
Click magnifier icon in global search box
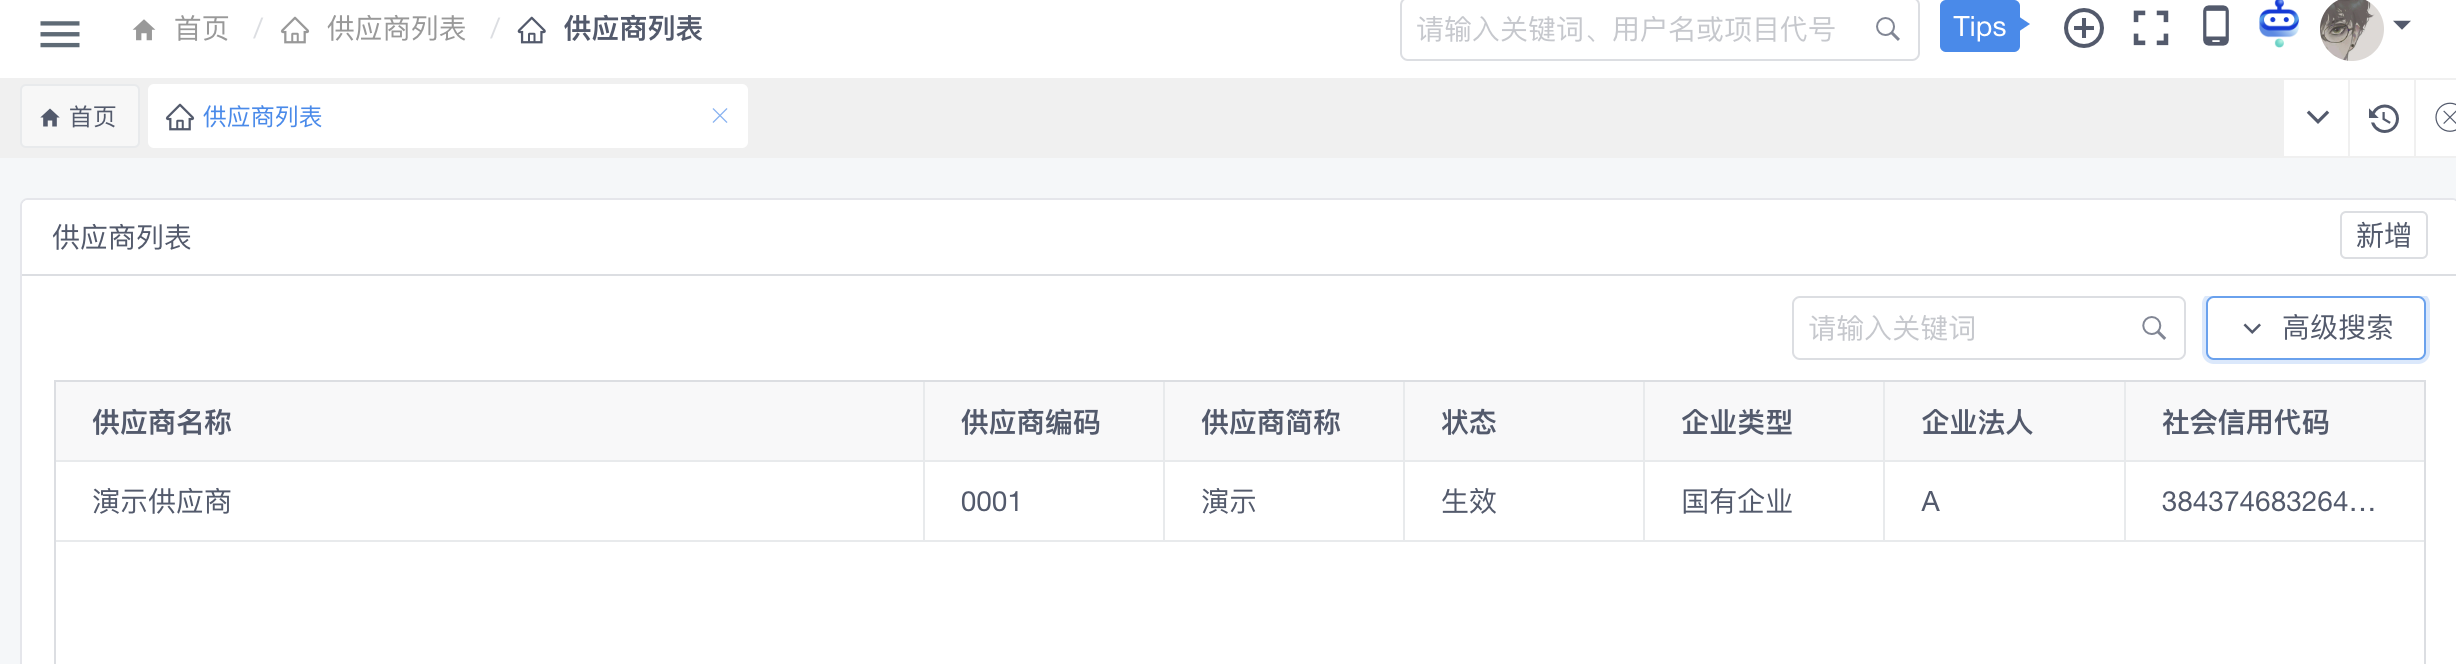1887,29
